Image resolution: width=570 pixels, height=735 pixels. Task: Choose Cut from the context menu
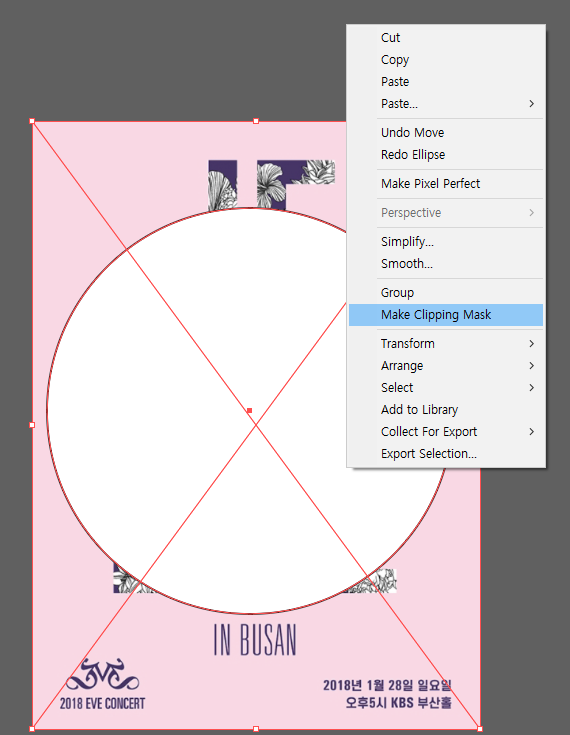click(x=446, y=38)
